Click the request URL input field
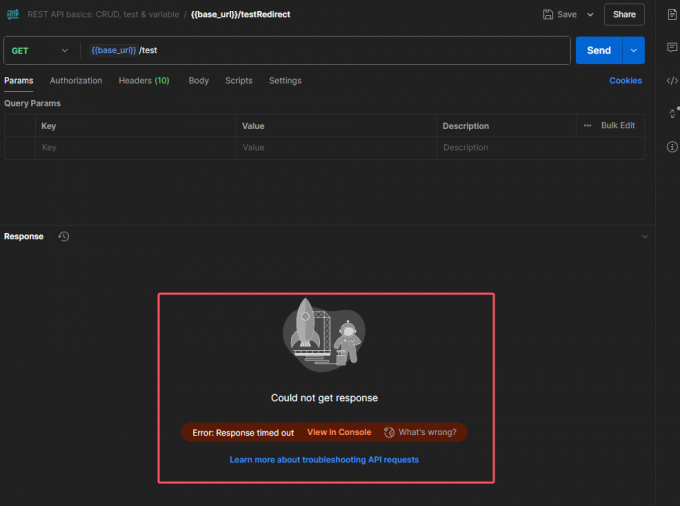The height and width of the screenshot is (506, 680). click(x=325, y=50)
